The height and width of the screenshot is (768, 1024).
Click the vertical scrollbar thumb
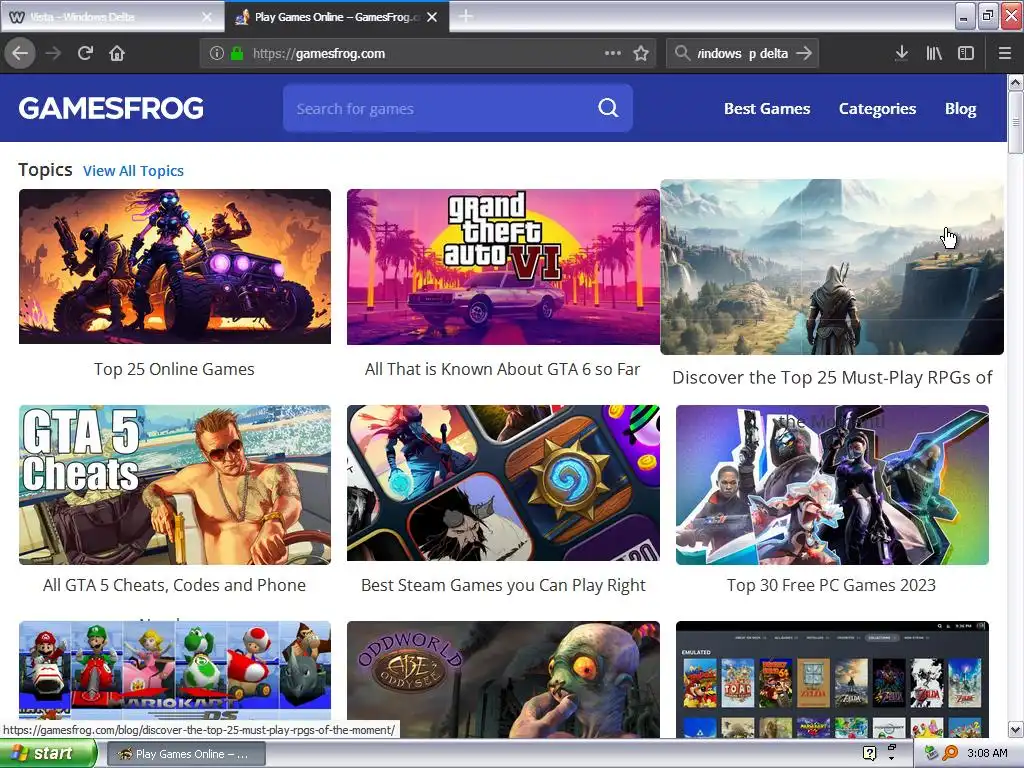click(1015, 123)
